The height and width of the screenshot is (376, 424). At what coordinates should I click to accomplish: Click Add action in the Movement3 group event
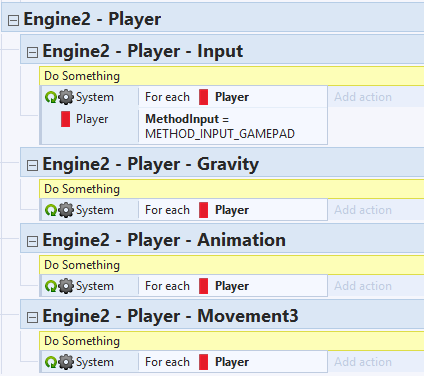363,362
